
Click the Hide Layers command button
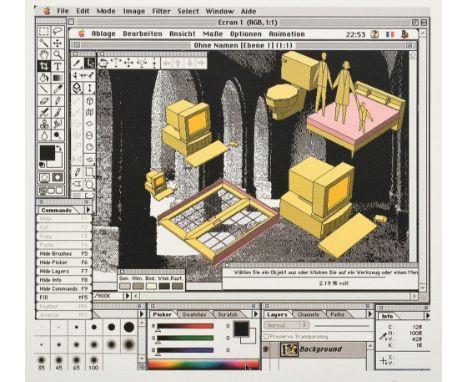[x=64, y=271]
